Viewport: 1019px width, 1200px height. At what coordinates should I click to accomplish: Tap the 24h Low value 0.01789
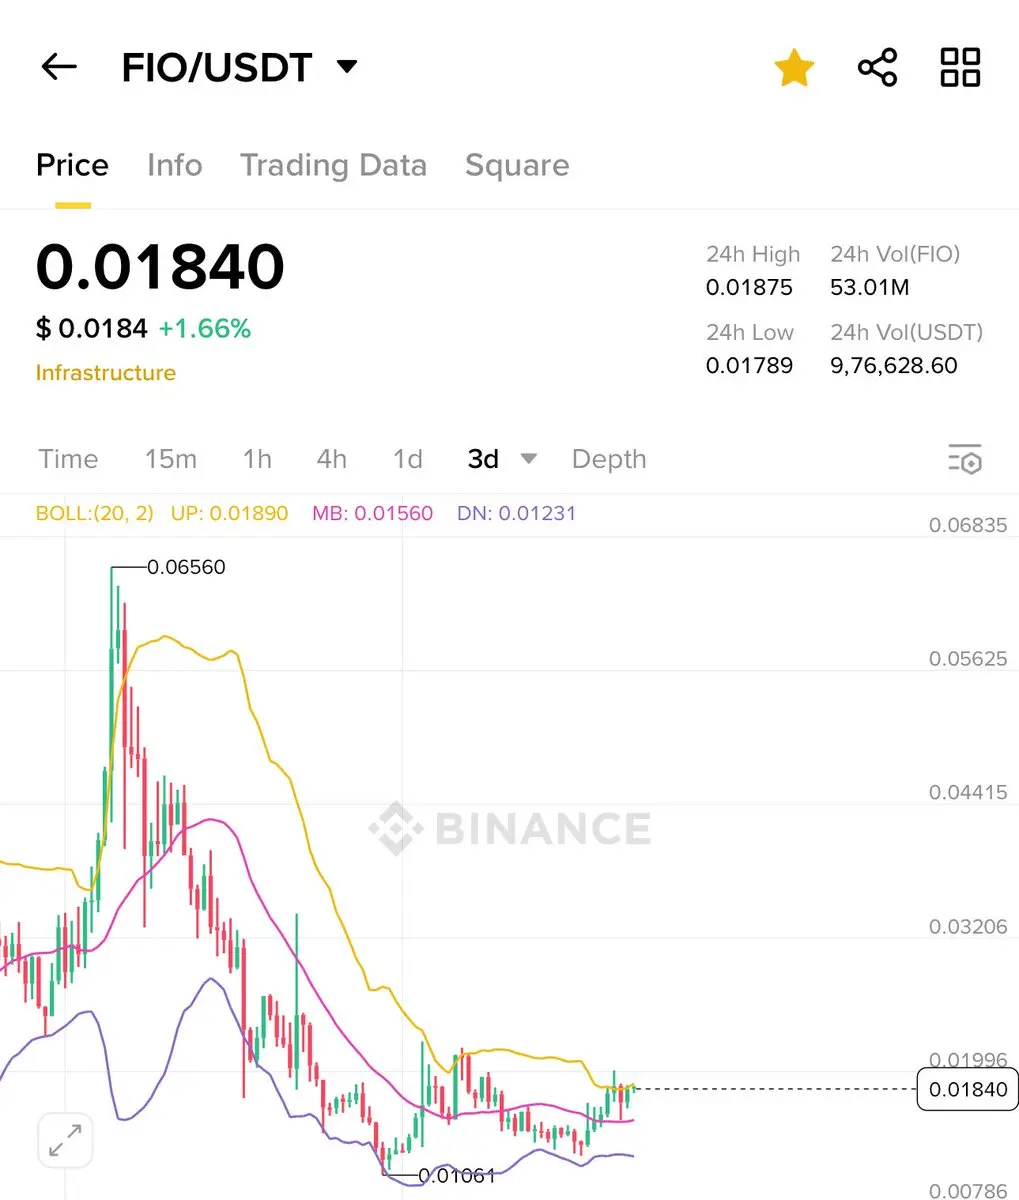(x=749, y=366)
